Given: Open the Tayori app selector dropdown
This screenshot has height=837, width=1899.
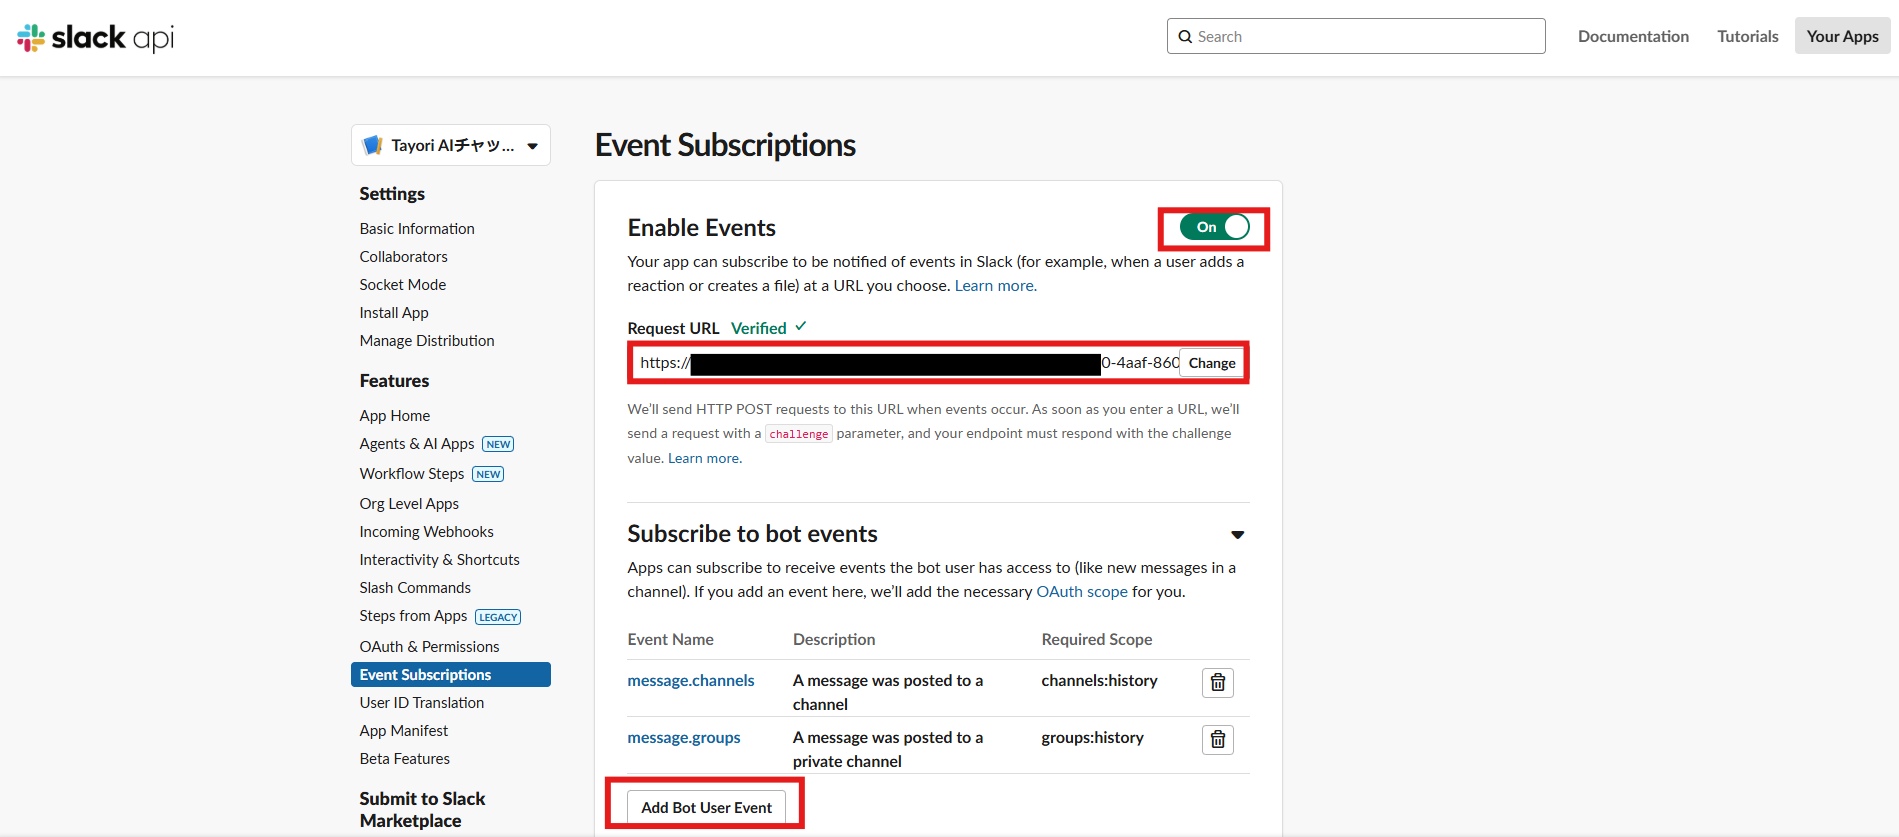Looking at the screenshot, I should tap(532, 146).
